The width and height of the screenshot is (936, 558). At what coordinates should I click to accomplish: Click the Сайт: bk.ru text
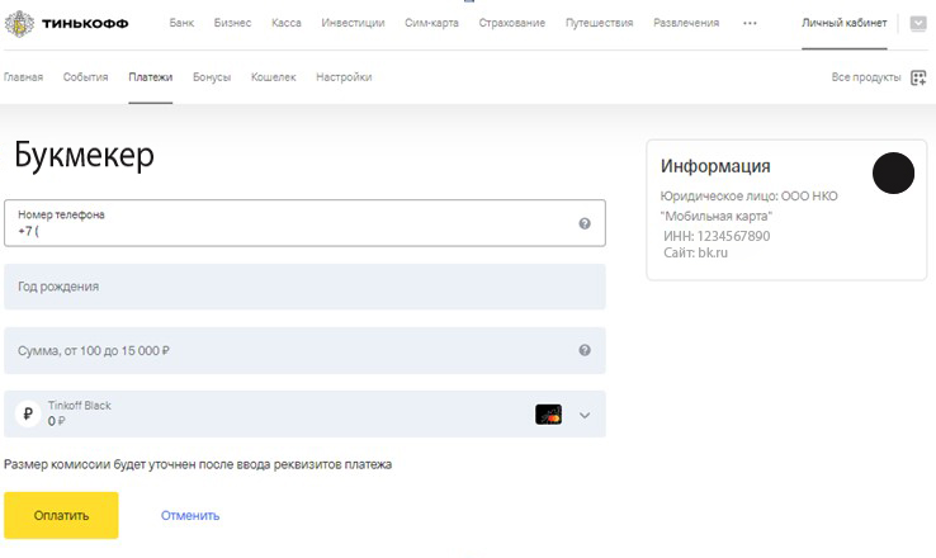point(695,252)
